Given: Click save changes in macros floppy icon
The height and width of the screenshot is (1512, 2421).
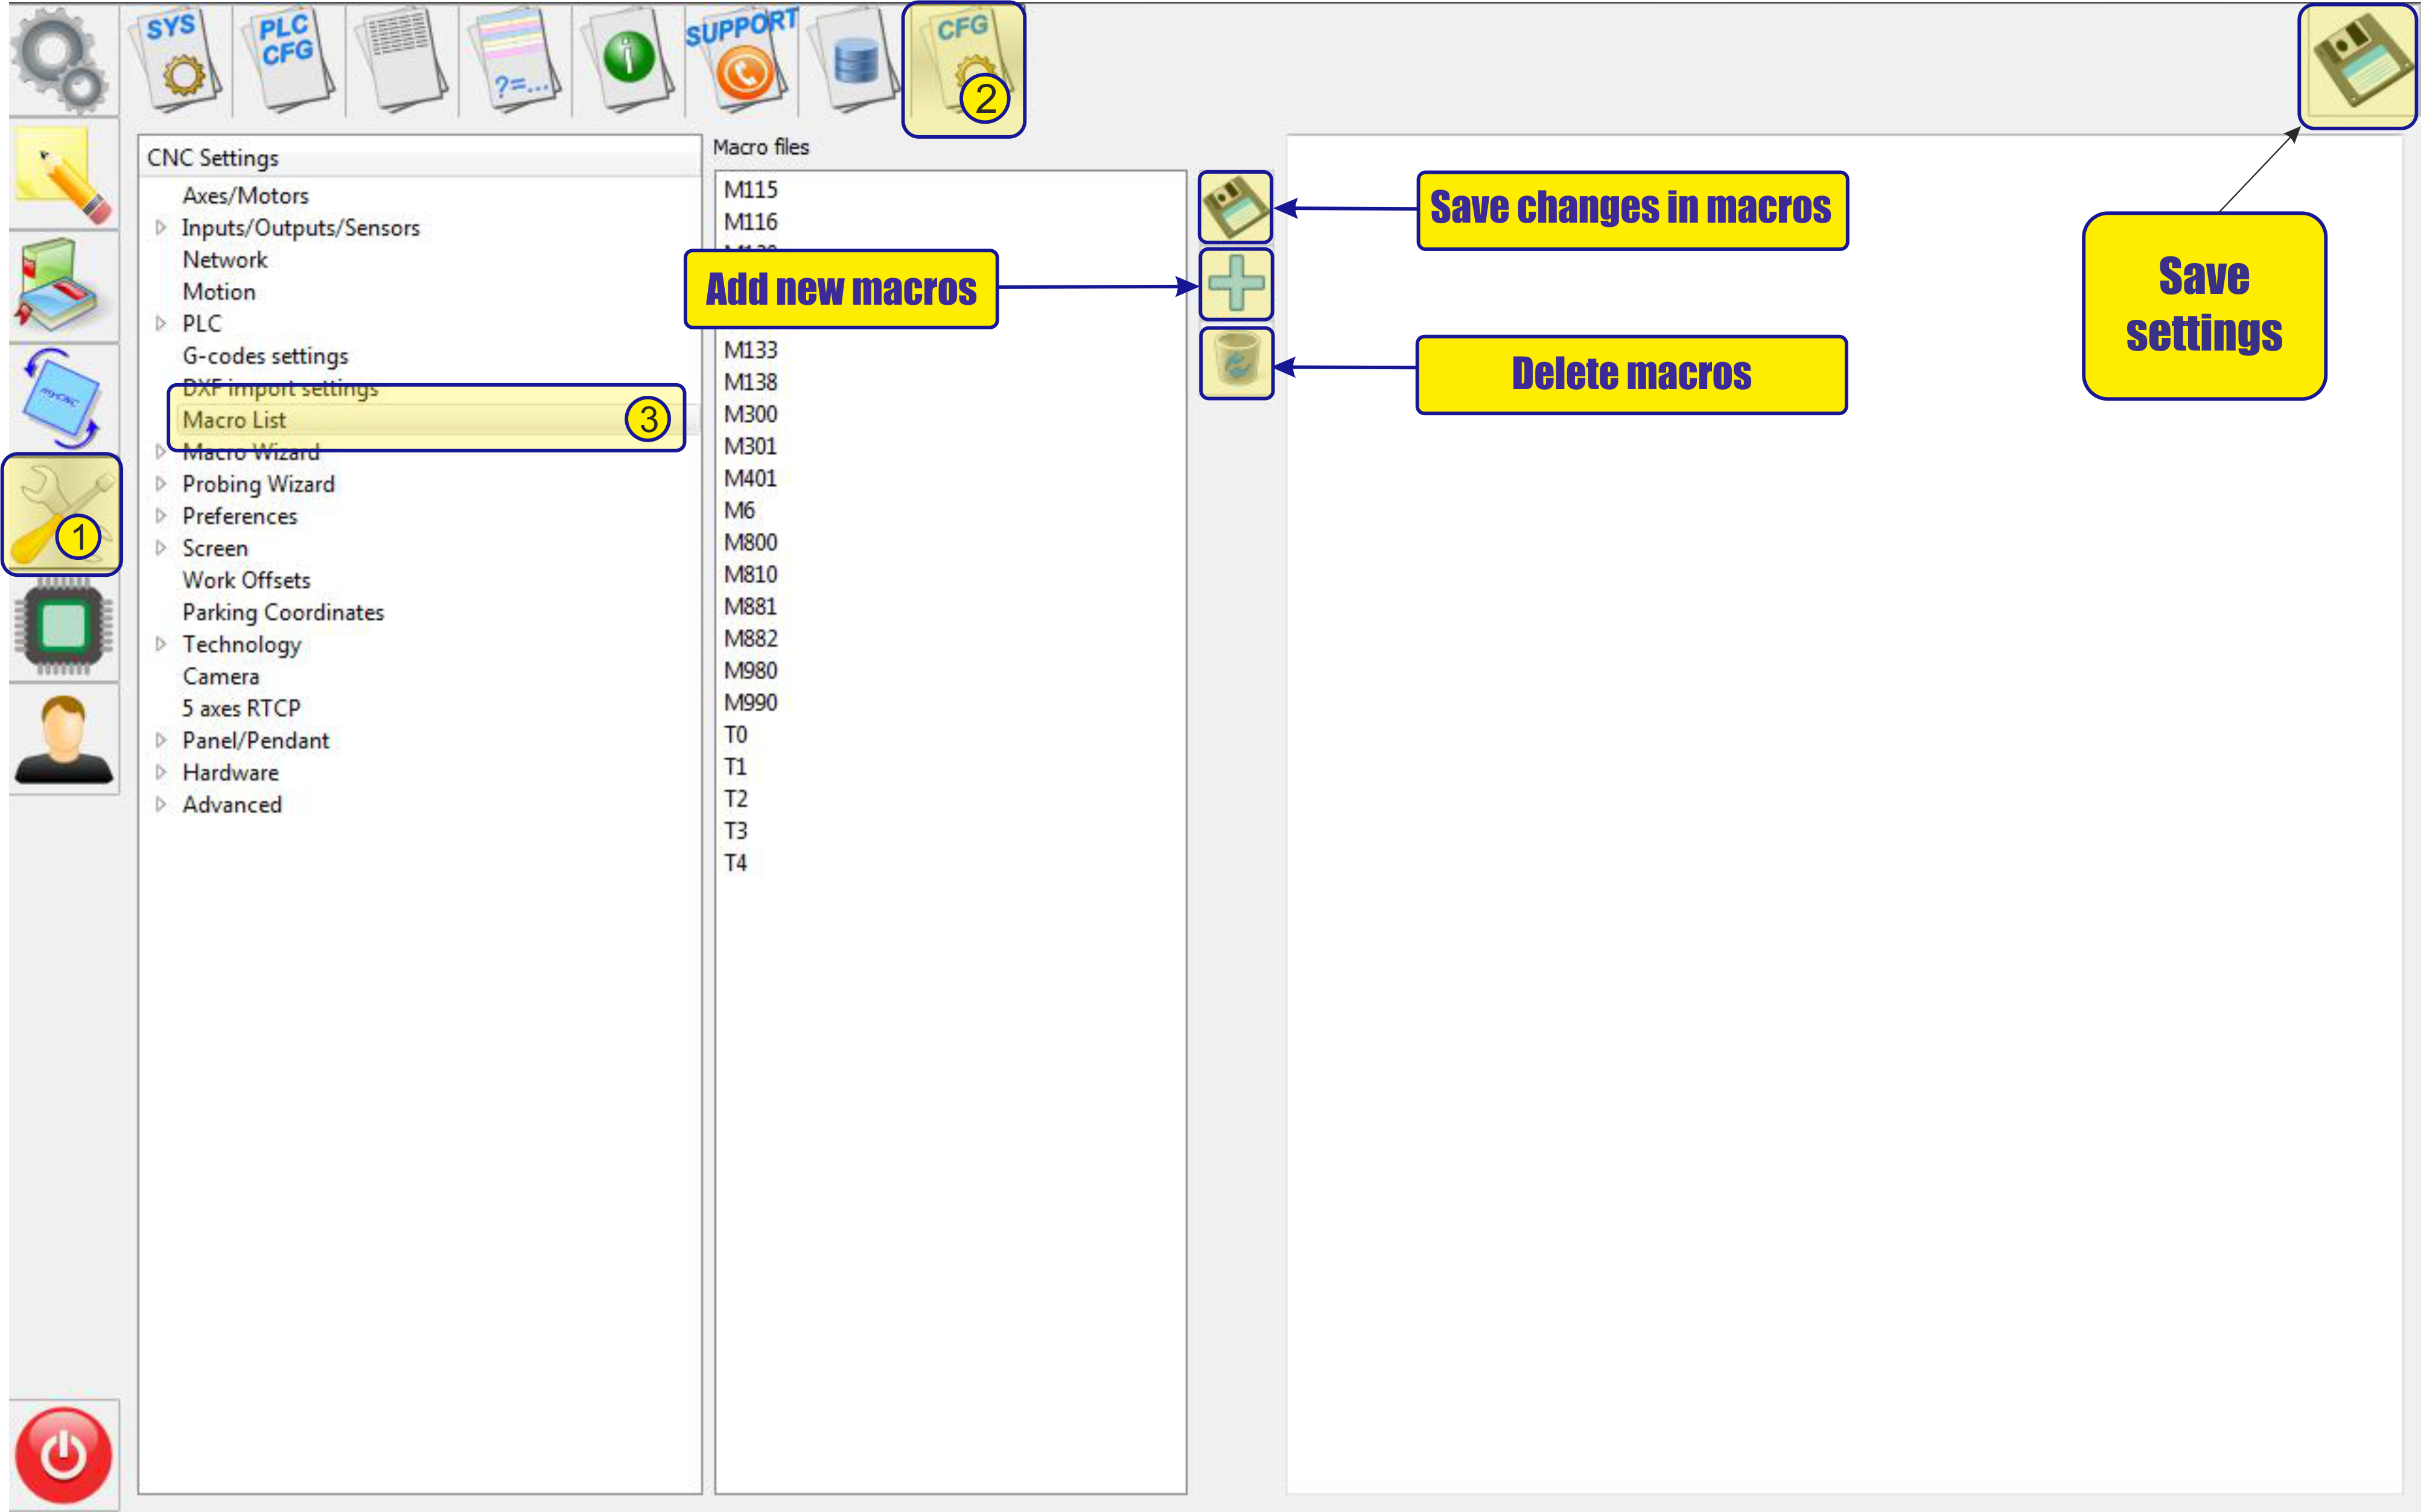Looking at the screenshot, I should coord(1236,207).
